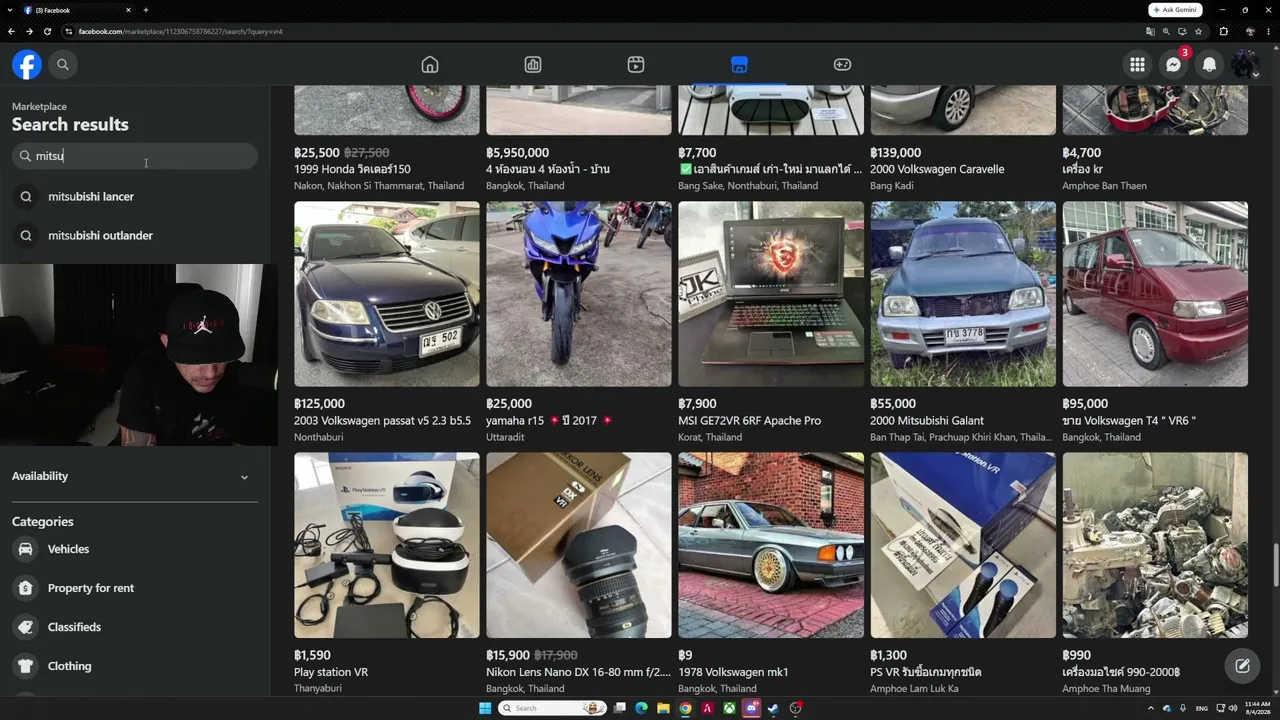Open the red Volkswagen T4 van photo

(1155, 294)
